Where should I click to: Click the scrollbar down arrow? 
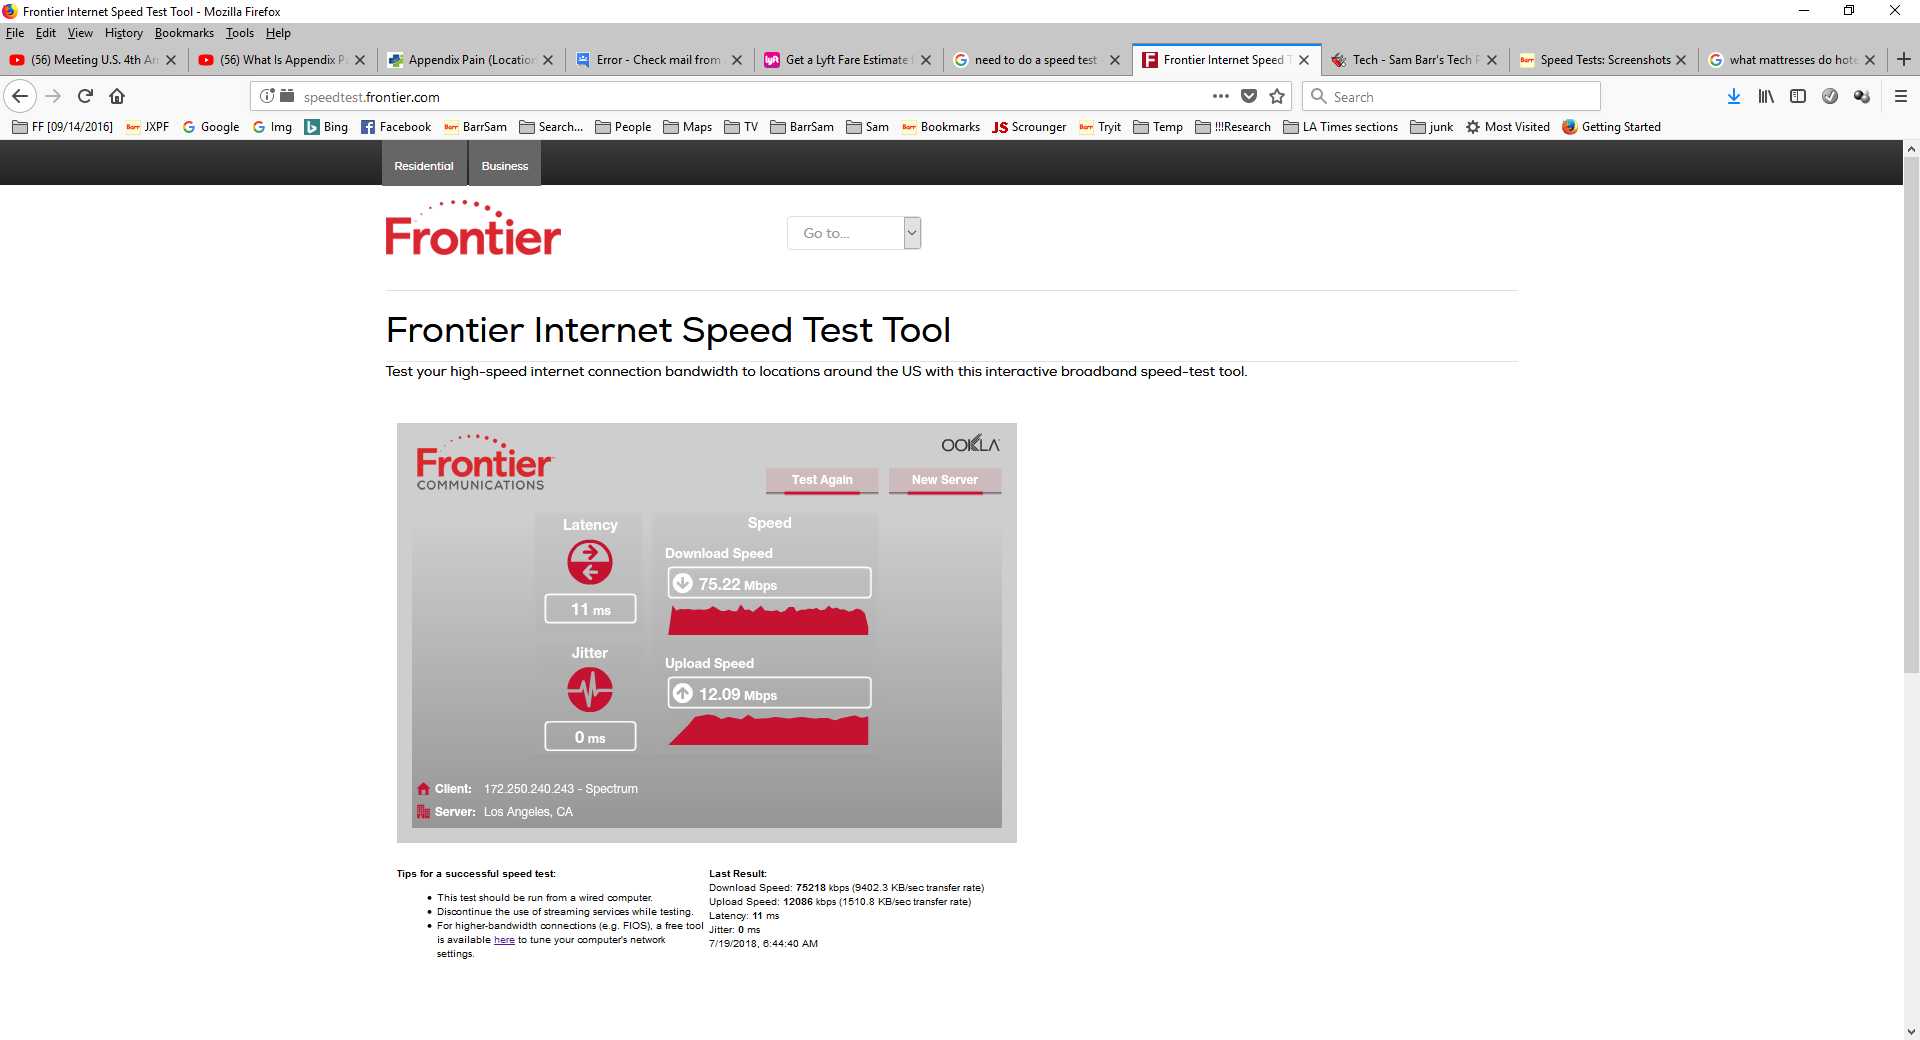coord(1911,1031)
